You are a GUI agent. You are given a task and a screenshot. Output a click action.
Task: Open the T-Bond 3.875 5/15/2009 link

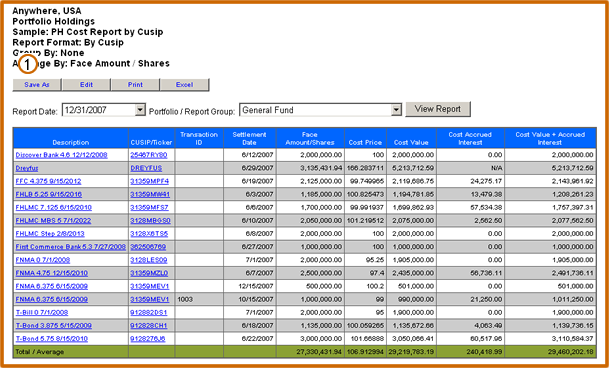pos(54,326)
